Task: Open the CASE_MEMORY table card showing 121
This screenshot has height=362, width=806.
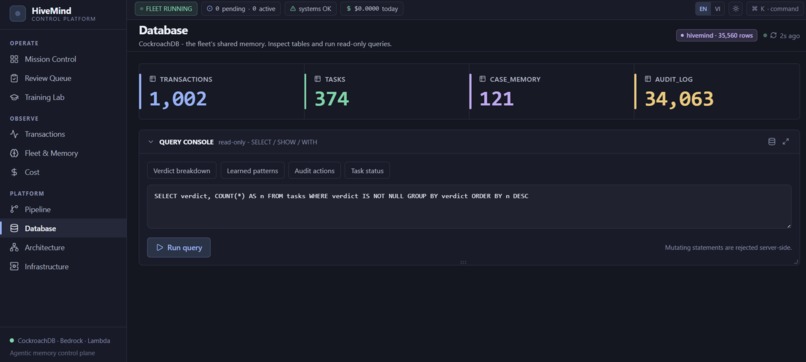Action: click(x=552, y=92)
